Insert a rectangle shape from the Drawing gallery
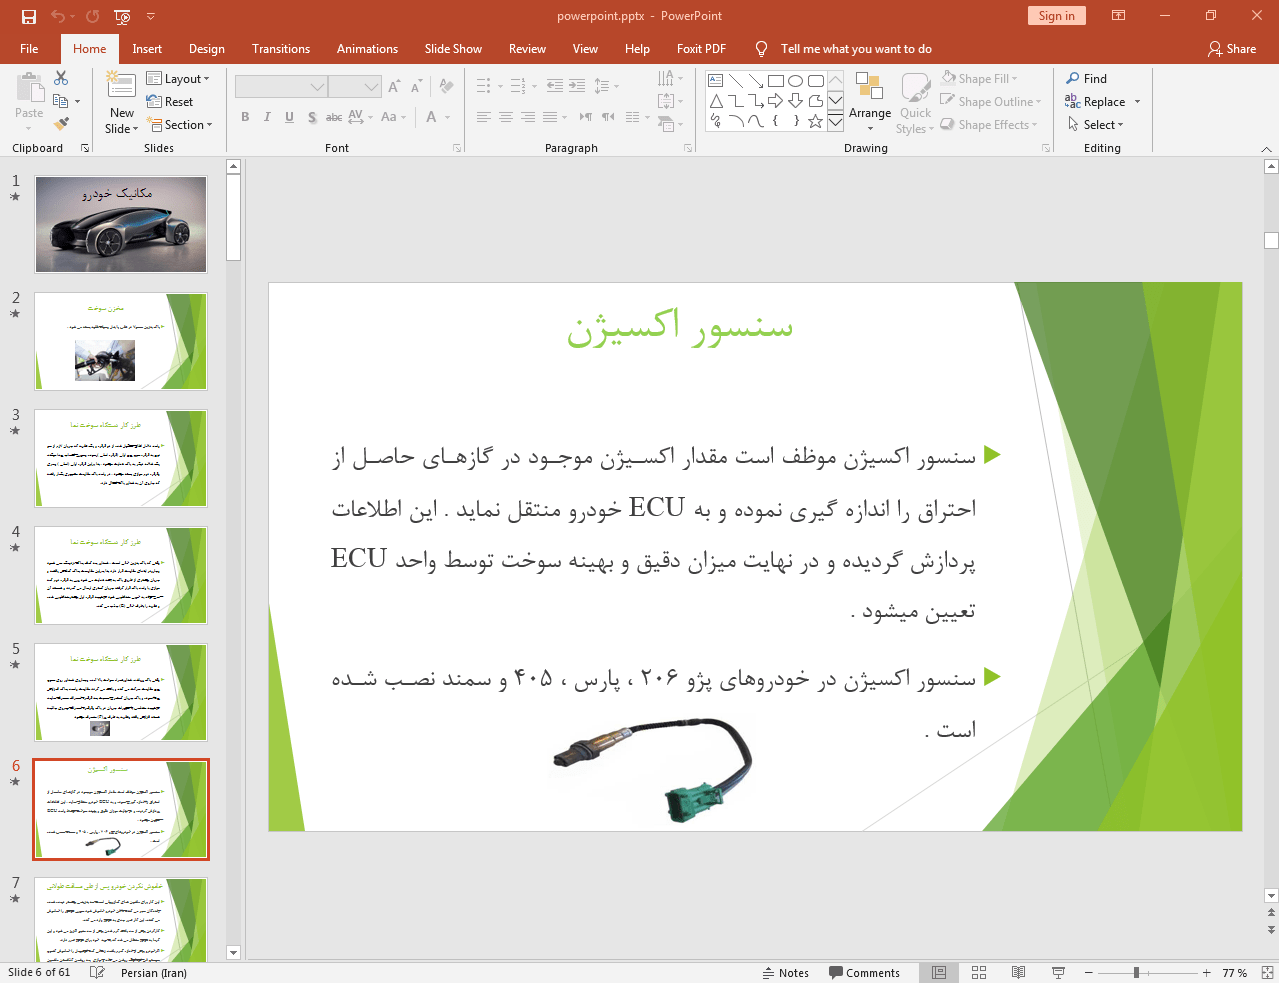 pos(775,79)
